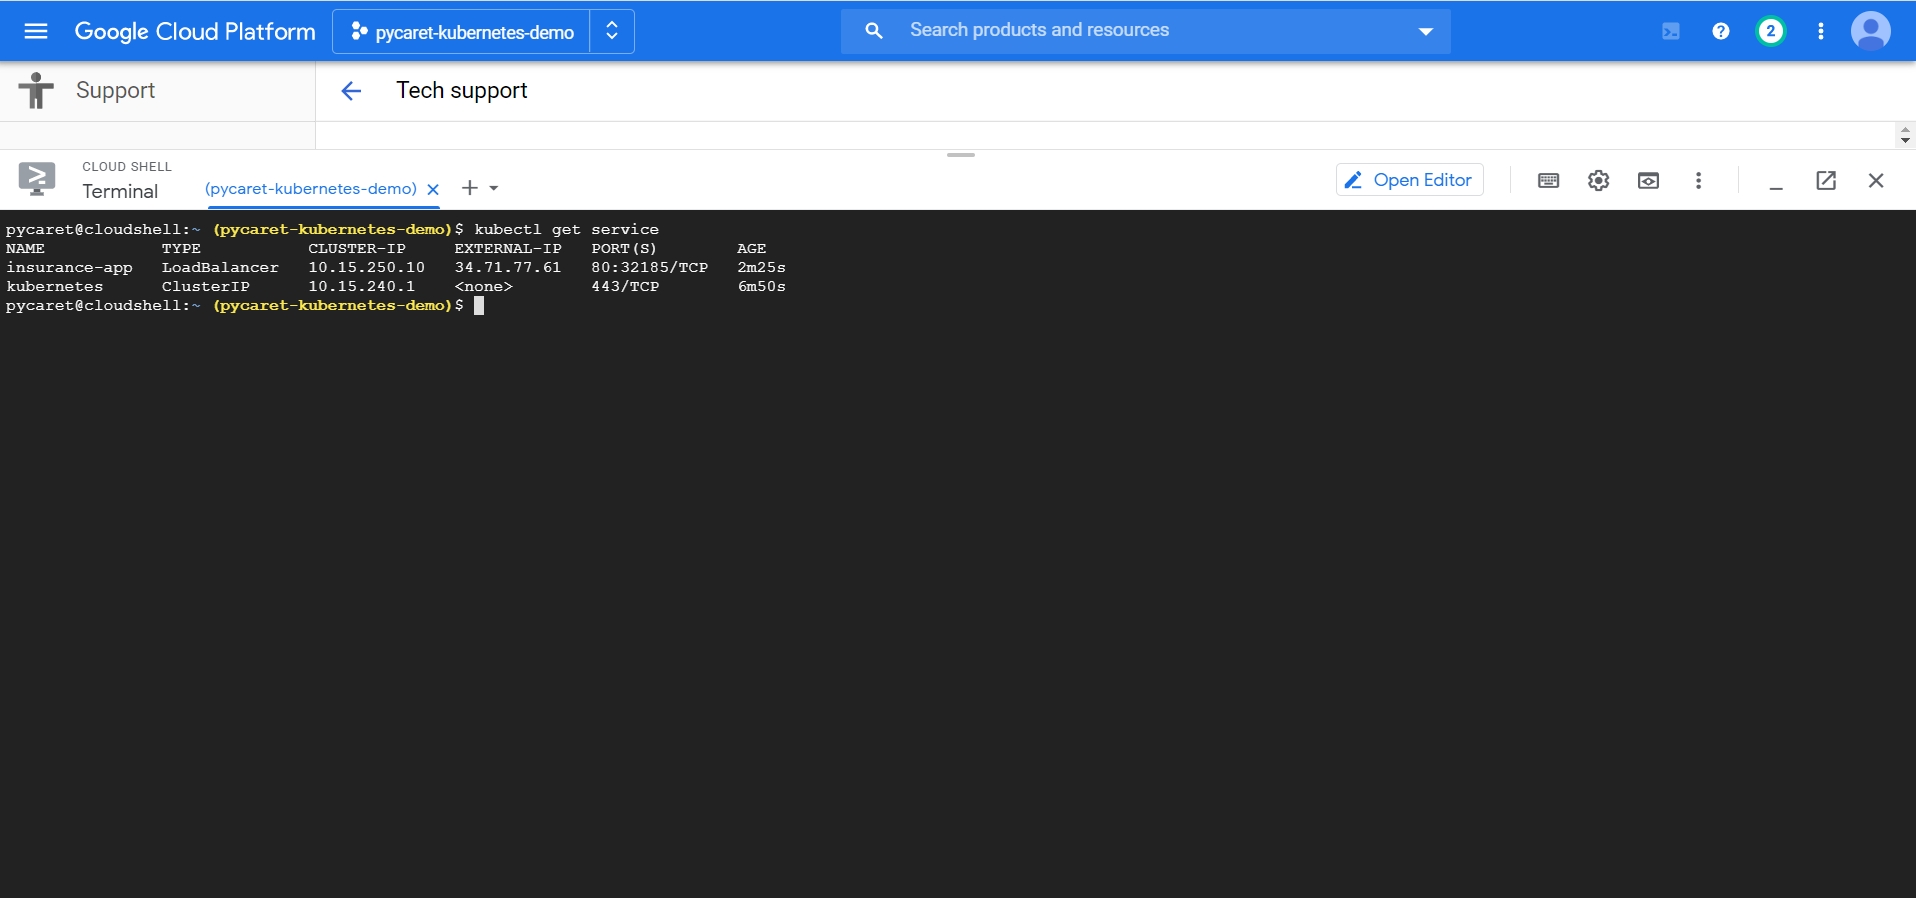The width and height of the screenshot is (1916, 898).
Task: Open Cloud Shell in a new window
Action: (x=1826, y=180)
